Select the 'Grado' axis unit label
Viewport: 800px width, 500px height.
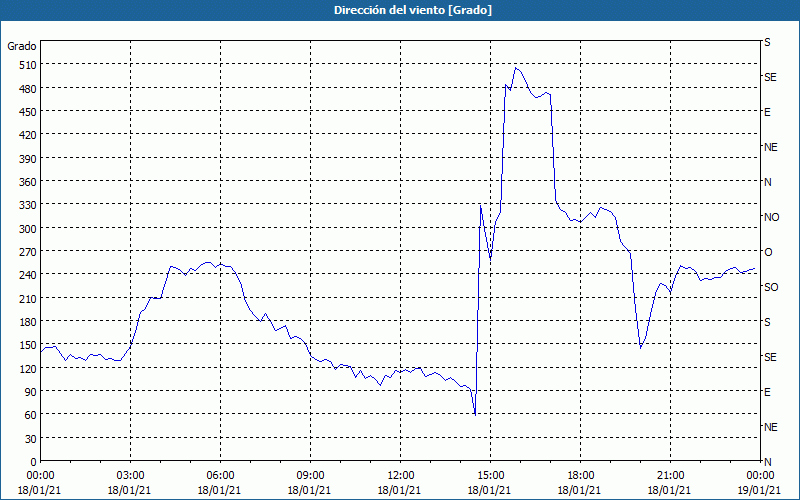pyautogui.click(x=22, y=46)
